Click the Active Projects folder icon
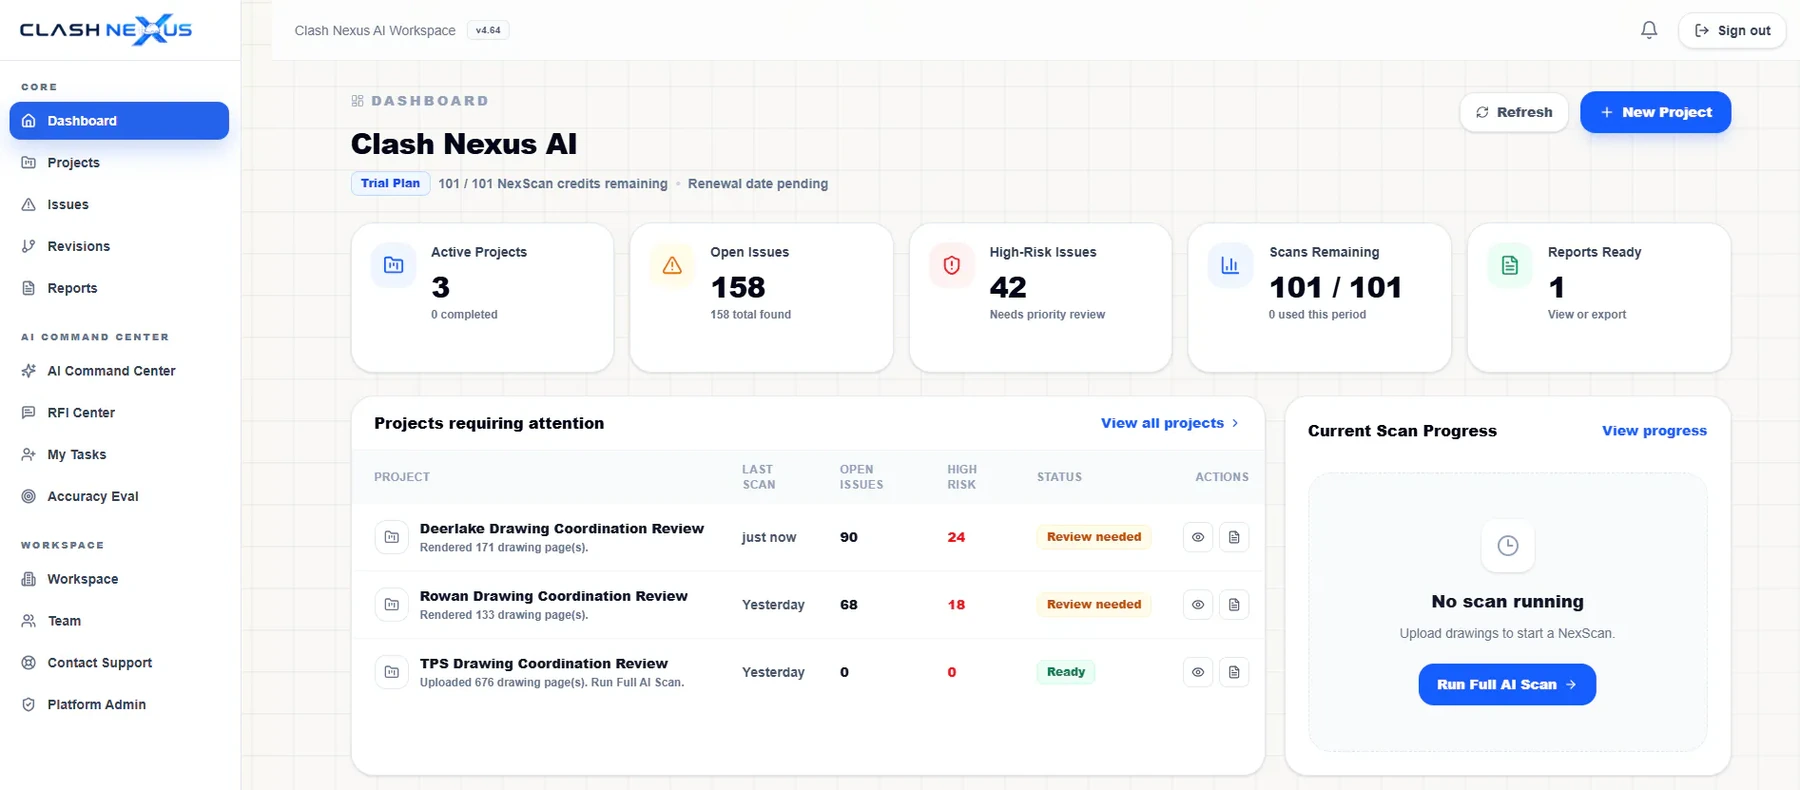This screenshot has height=790, width=1800. point(393,265)
